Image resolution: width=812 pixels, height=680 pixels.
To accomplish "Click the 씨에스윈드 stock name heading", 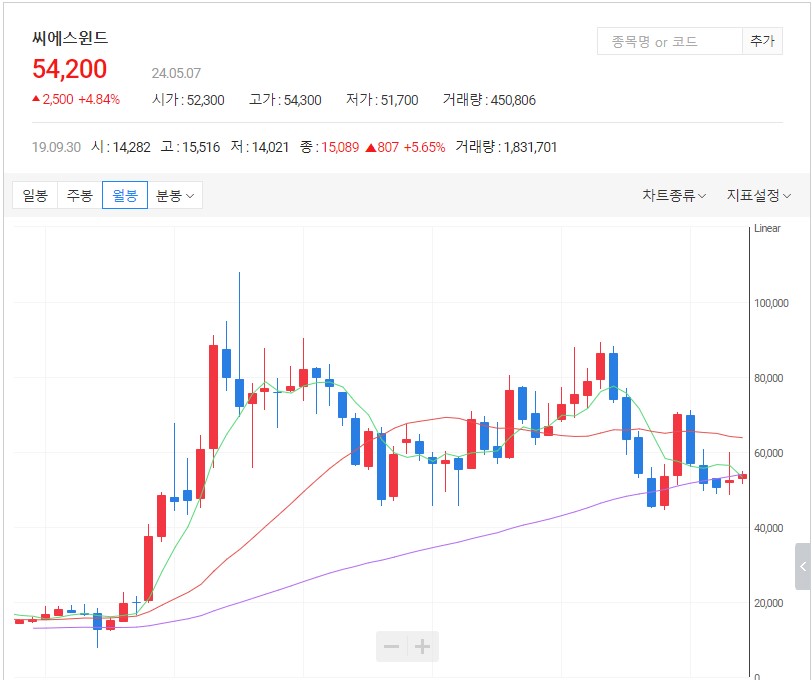I will pyautogui.click(x=70, y=39).
